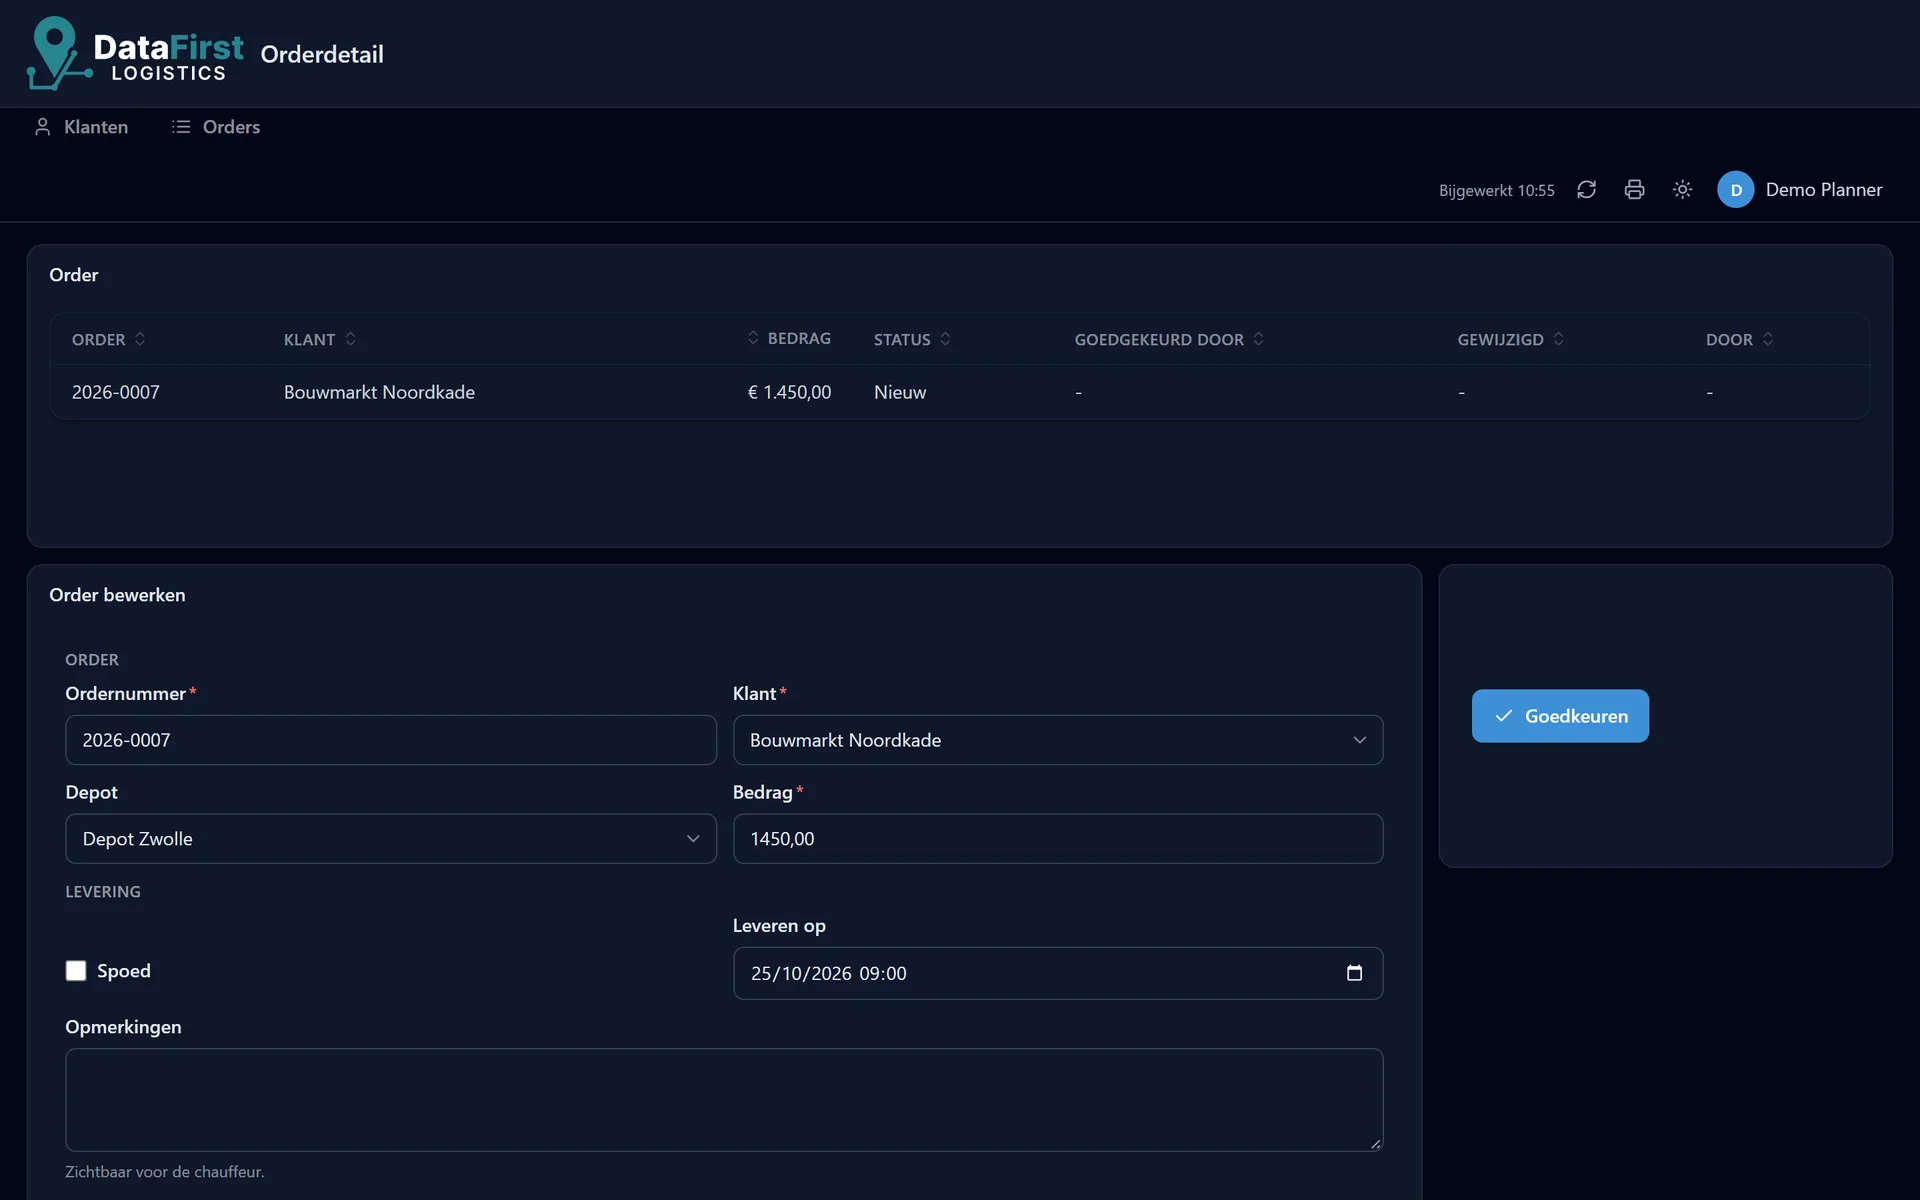The height and width of the screenshot is (1200, 1920).
Task: Sort by BEDRAG column arrows
Action: [x=753, y=338]
